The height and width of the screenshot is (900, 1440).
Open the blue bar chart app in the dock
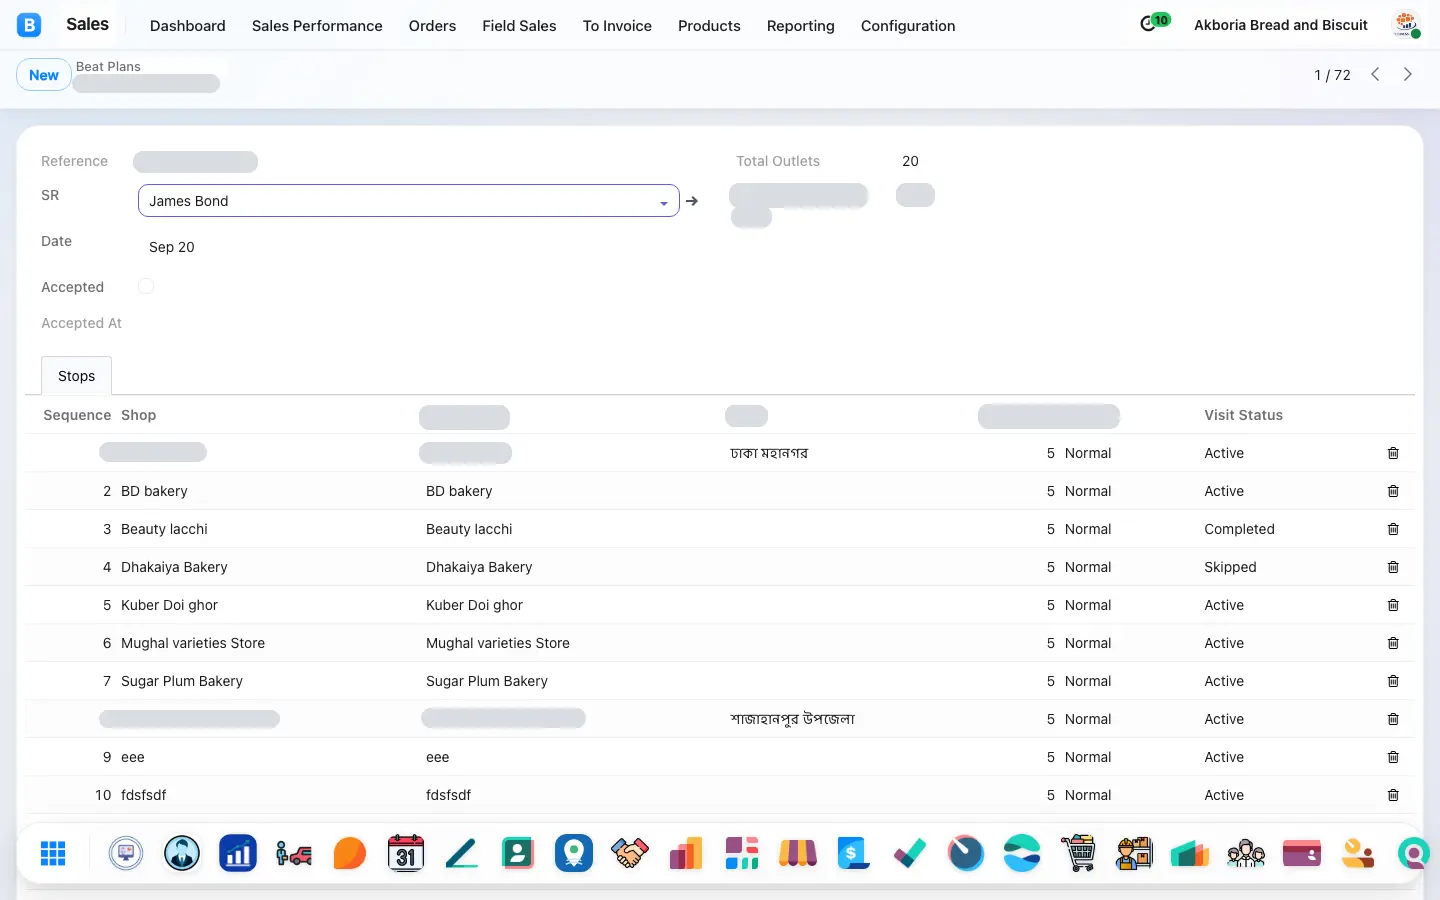[238, 853]
